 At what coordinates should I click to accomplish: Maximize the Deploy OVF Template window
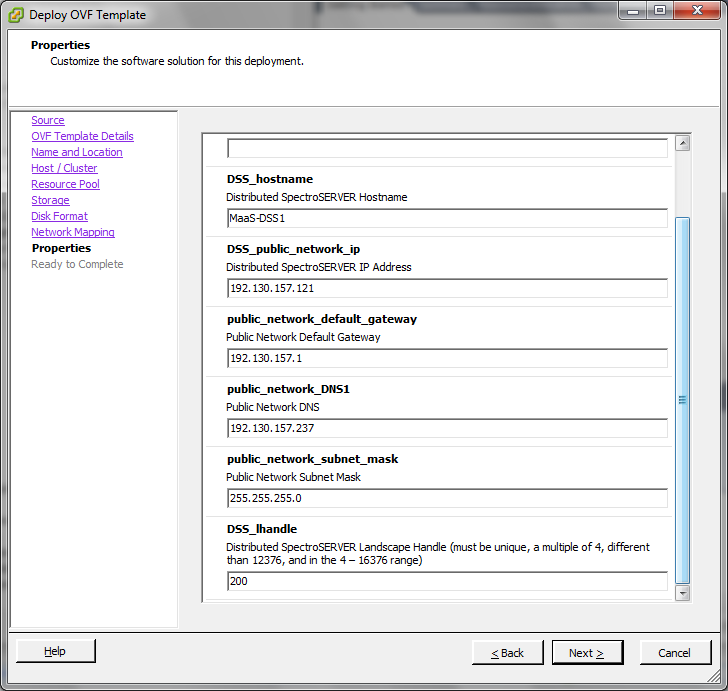[660, 11]
